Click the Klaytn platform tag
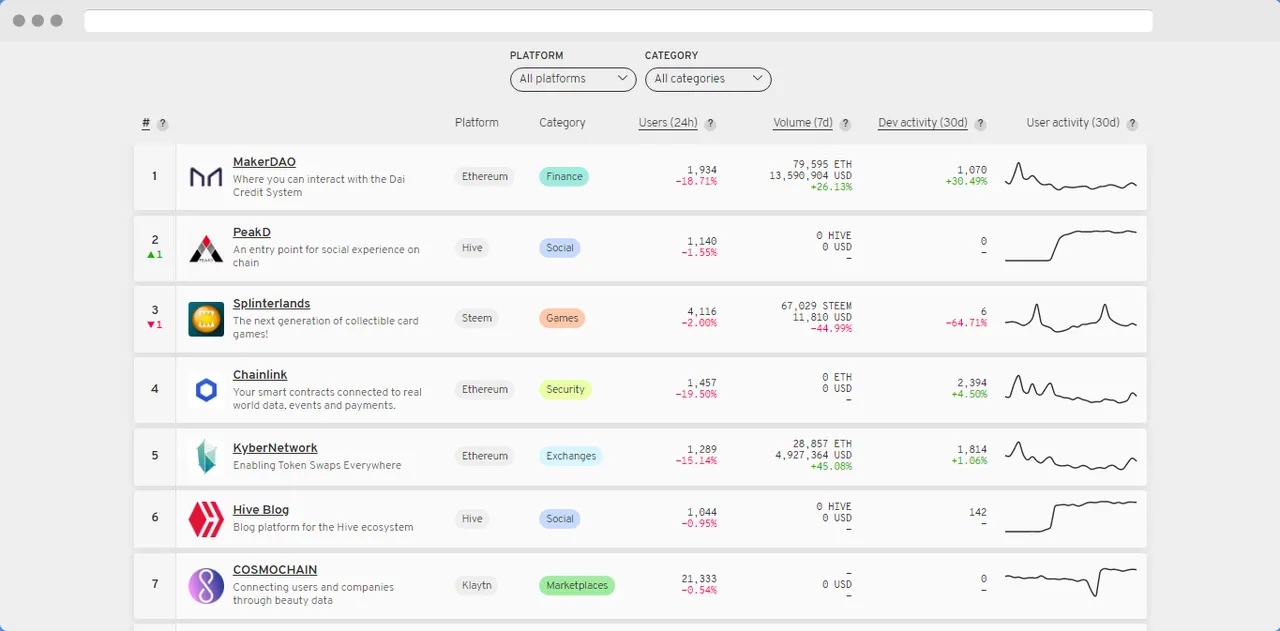The width and height of the screenshot is (1280, 631). 477,585
